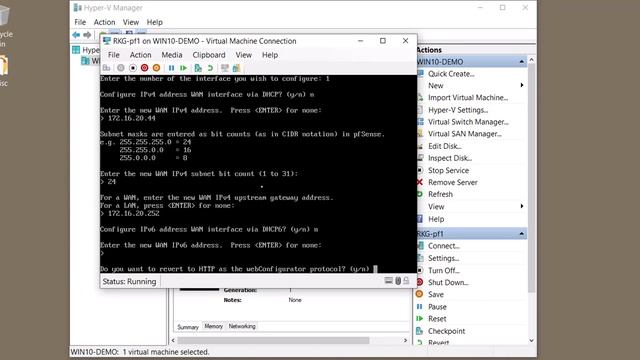Revert the VM using the VM Connection toolbar icon
Screen dimensions: 640x360
(210, 68)
